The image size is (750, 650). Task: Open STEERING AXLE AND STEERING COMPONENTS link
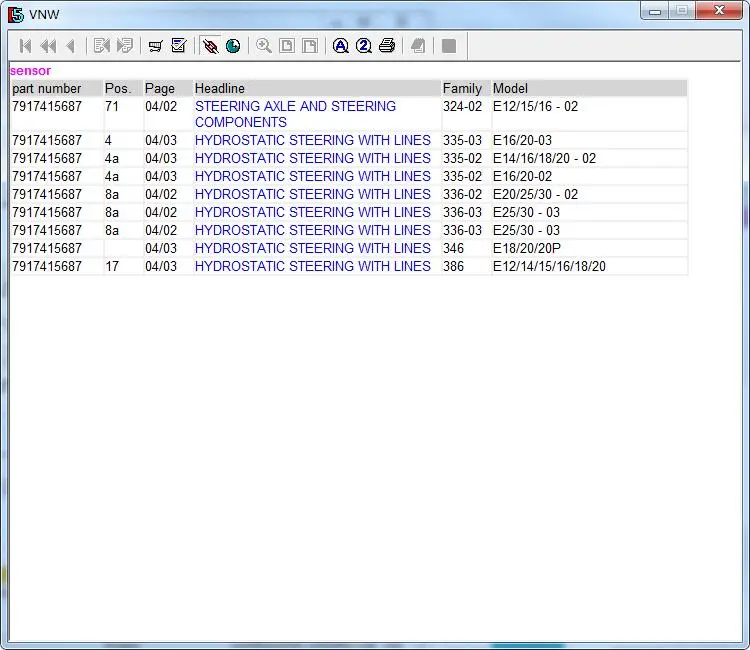point(295,114)
